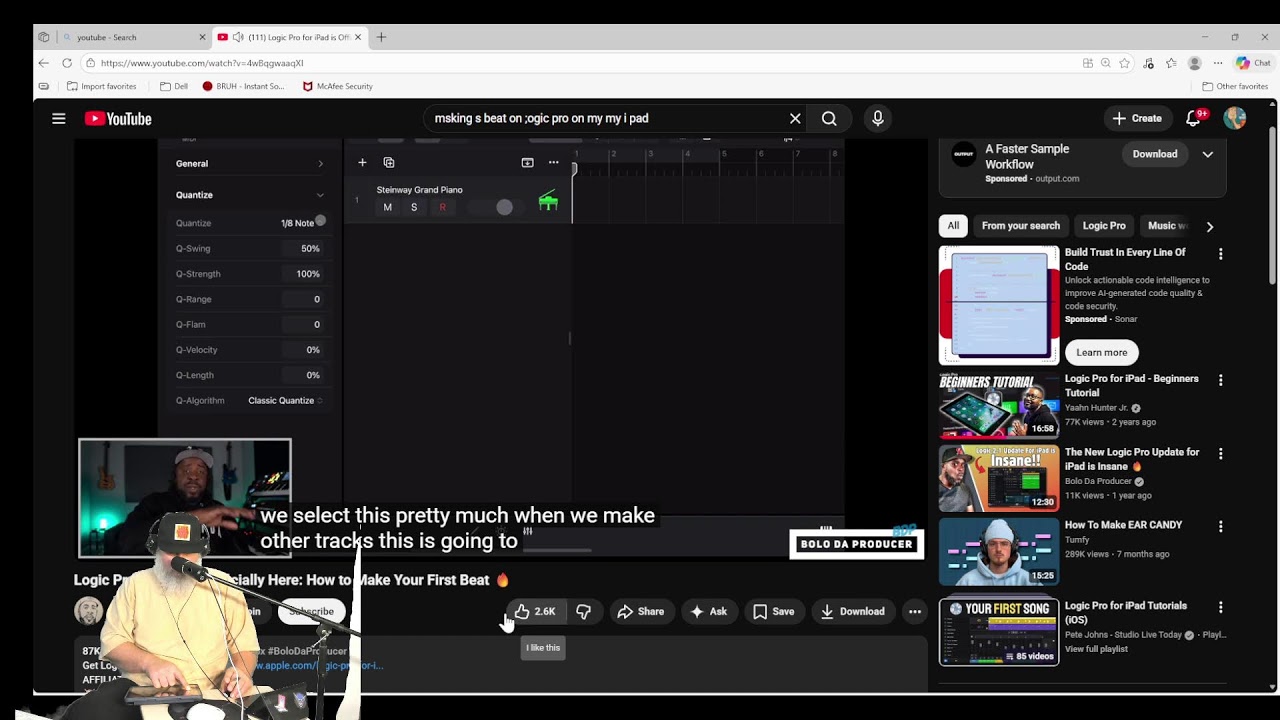Screen dimensions: 1280x720
Task: Open the Edge profile icon
Action: pos(1194,63)
